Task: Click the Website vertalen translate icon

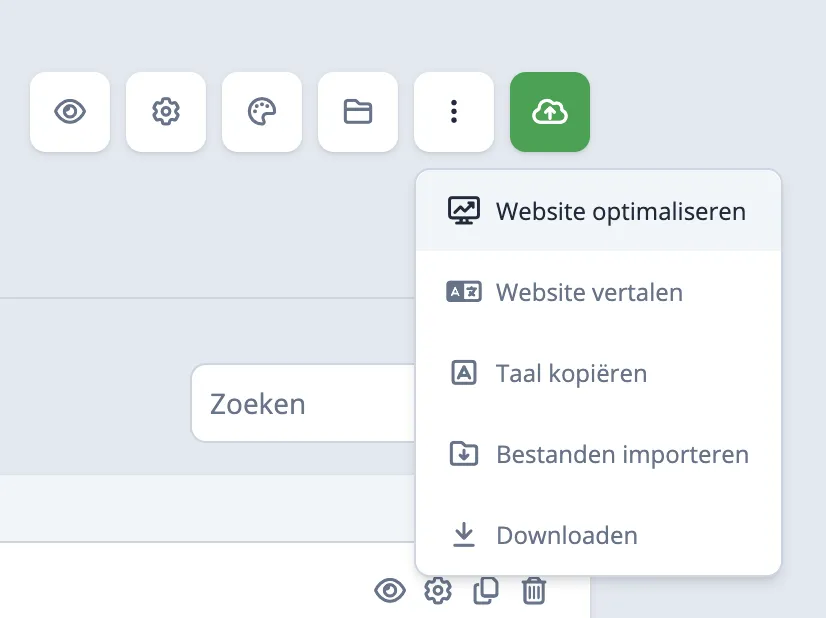Action: tap(463, 292)
